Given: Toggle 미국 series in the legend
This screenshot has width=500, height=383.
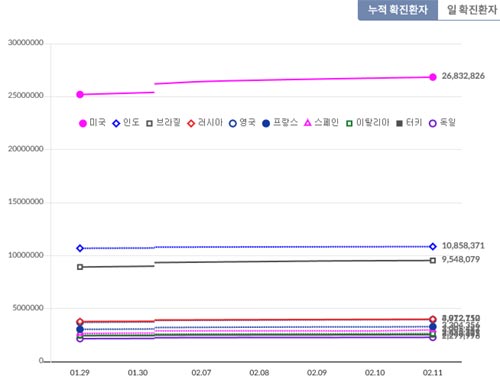Looking at the screenshot, I should (x=92, y=123).
